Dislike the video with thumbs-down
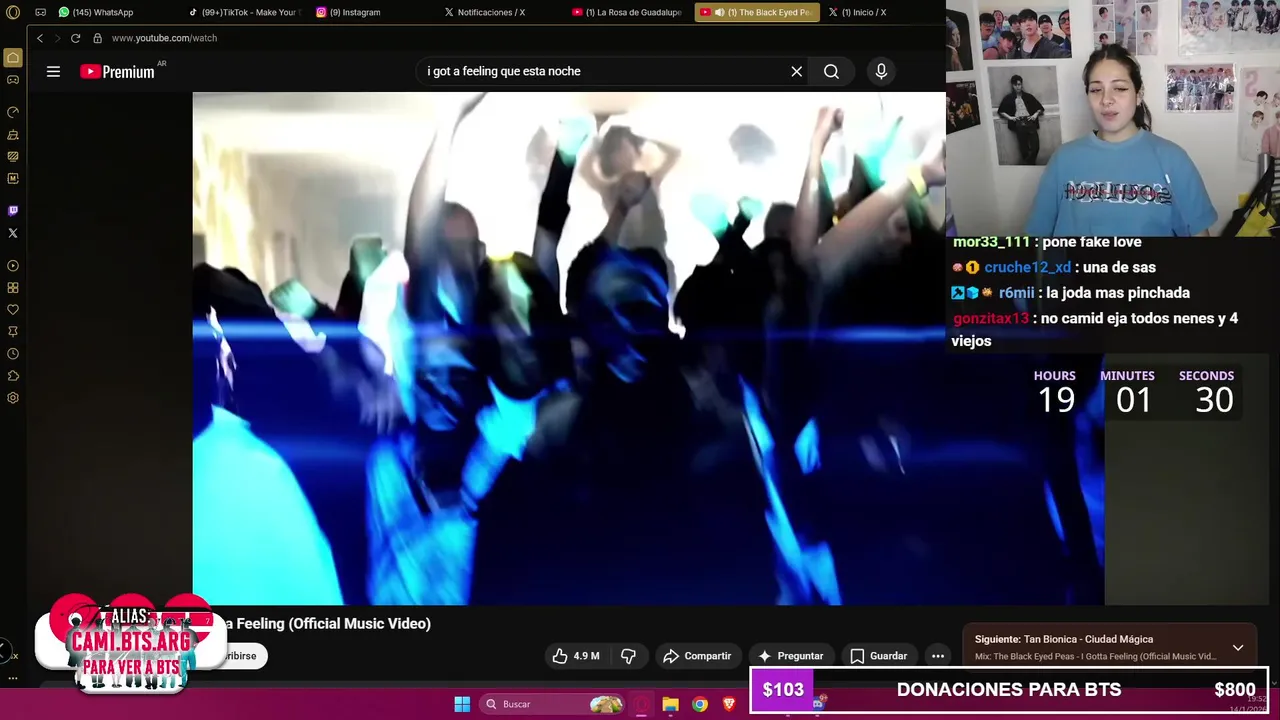1280x720 pixels. click(628, 656)
